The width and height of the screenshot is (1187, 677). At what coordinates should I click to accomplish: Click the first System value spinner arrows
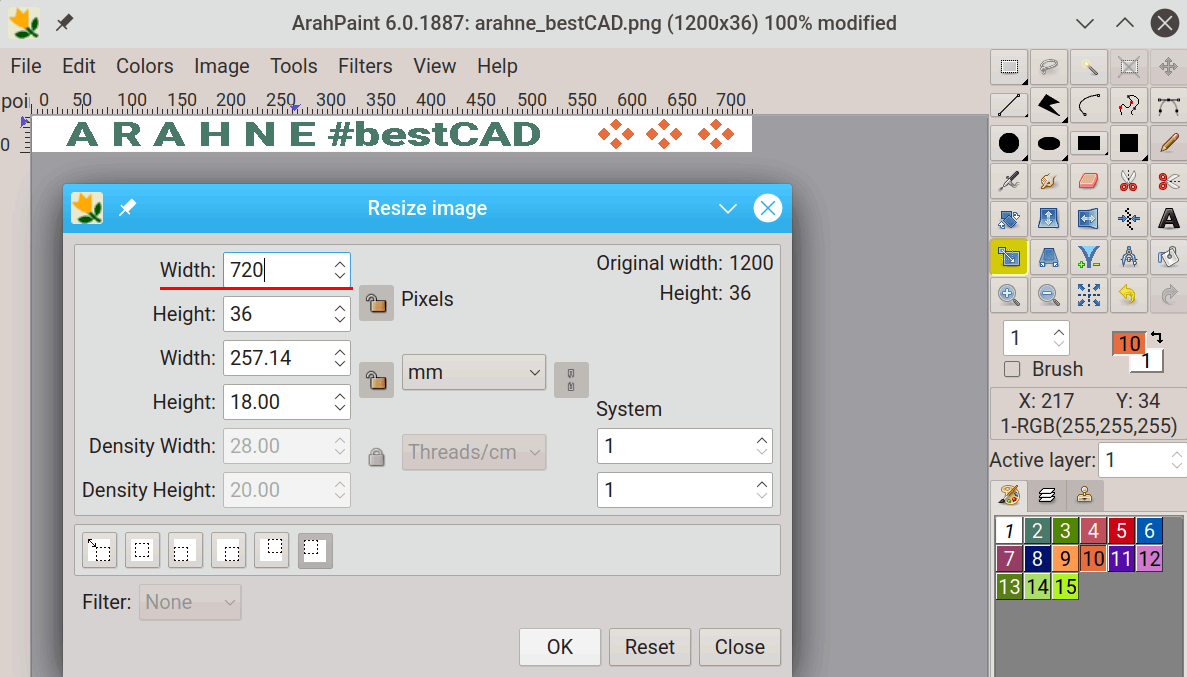click(x=762, y=446)
